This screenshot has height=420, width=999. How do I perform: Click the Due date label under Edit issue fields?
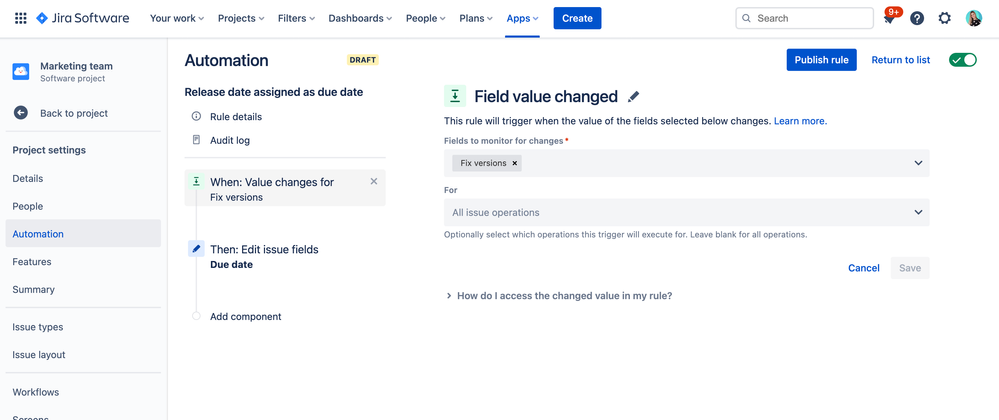pos(231,264)
